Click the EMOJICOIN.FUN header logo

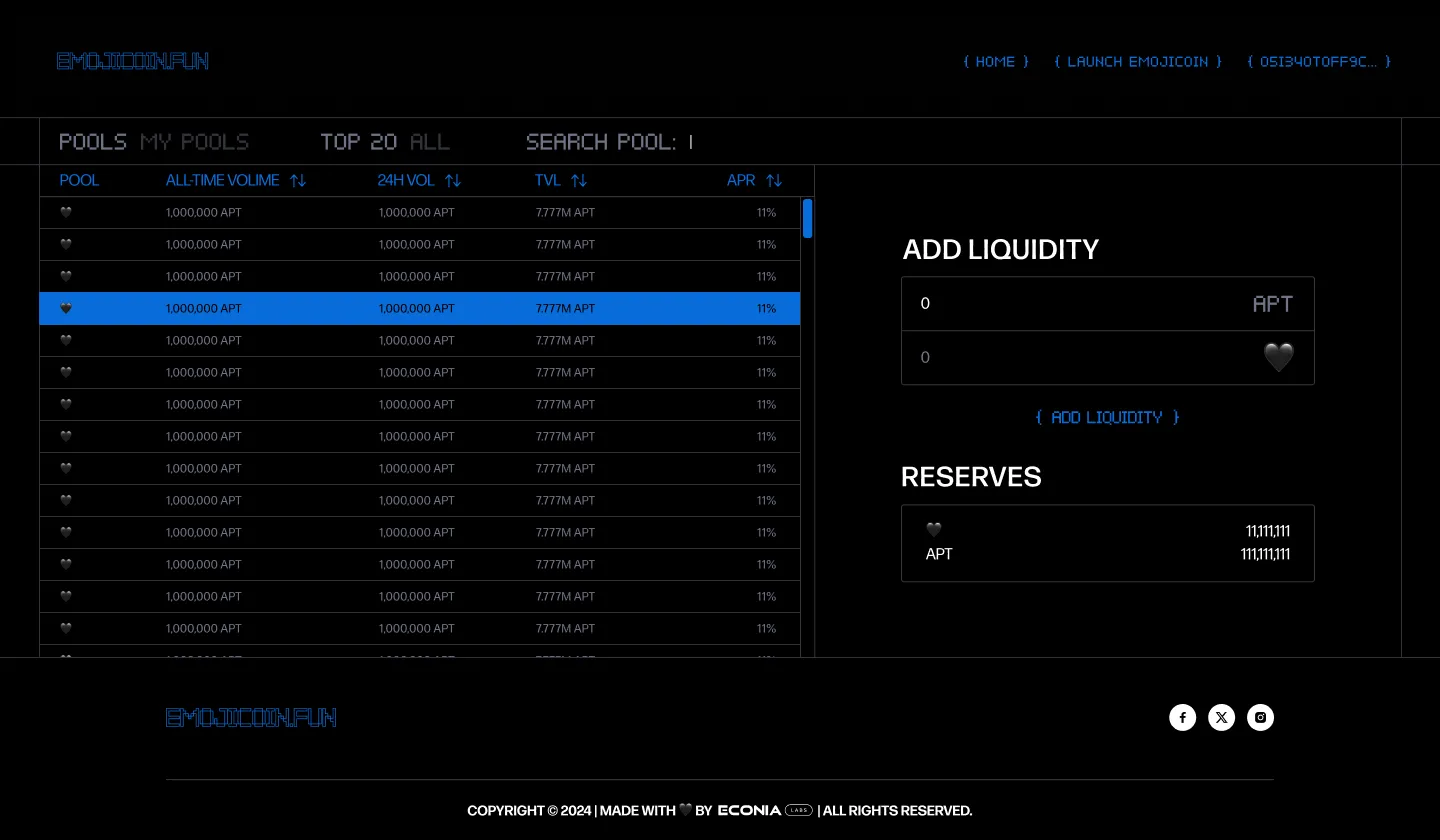pos(133,61)
